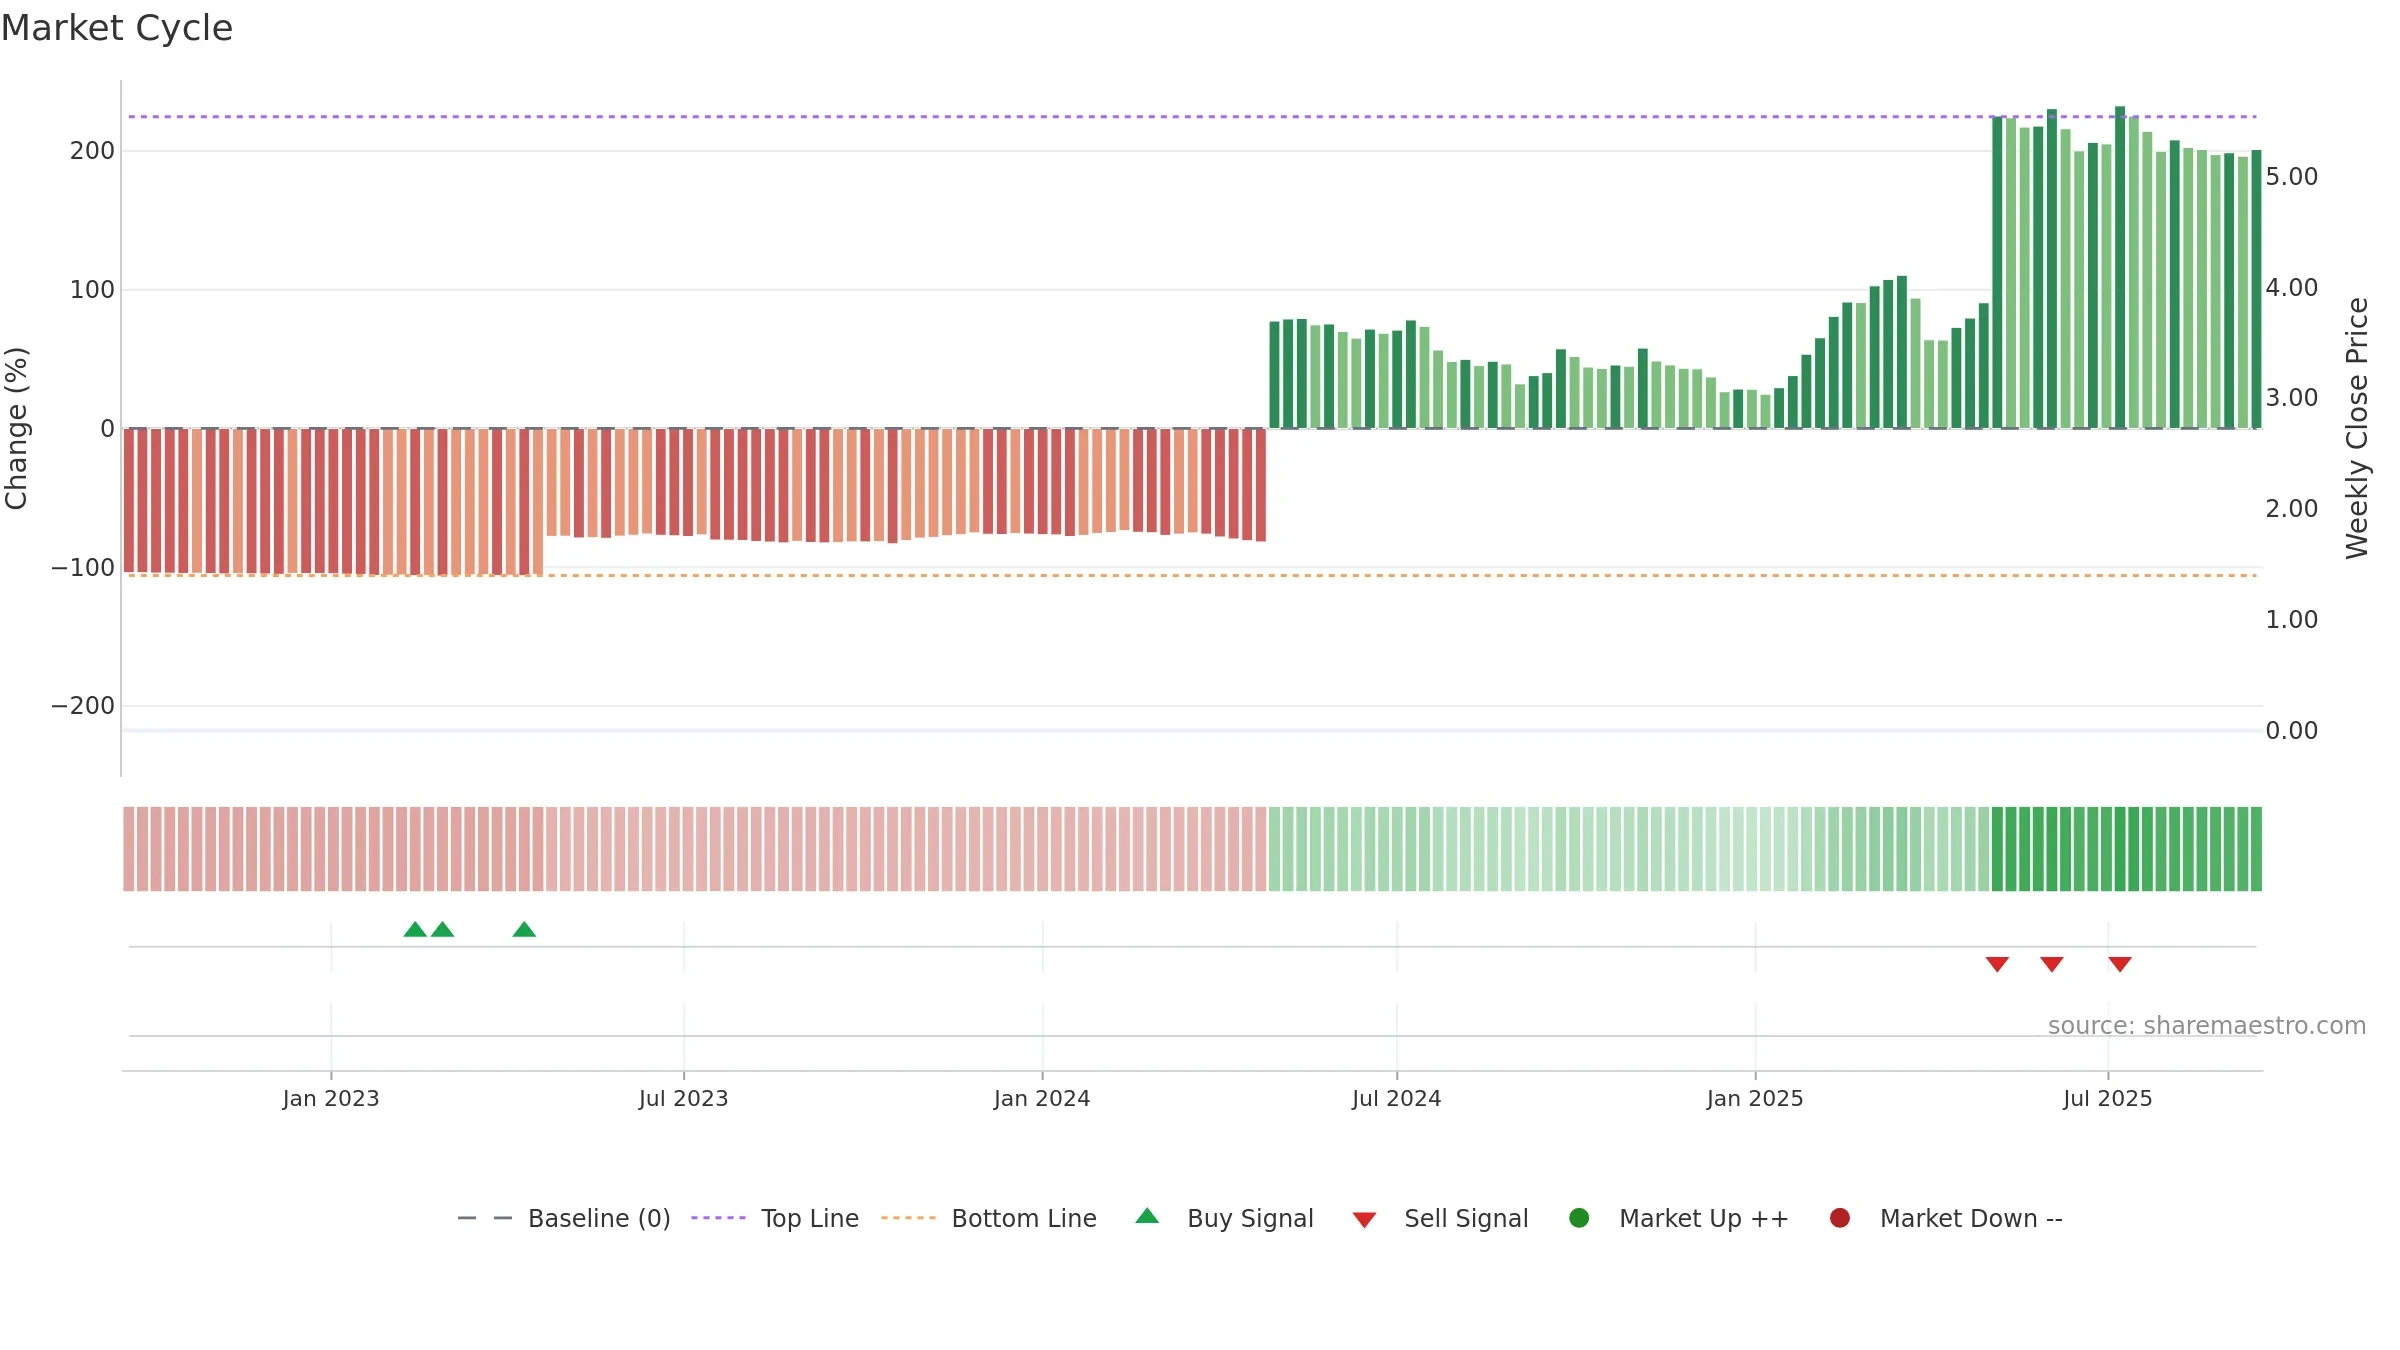Select the first buy signal marker after Jan 2023
Viewport: 2400px width, 1350px height.
click(415, 930)
